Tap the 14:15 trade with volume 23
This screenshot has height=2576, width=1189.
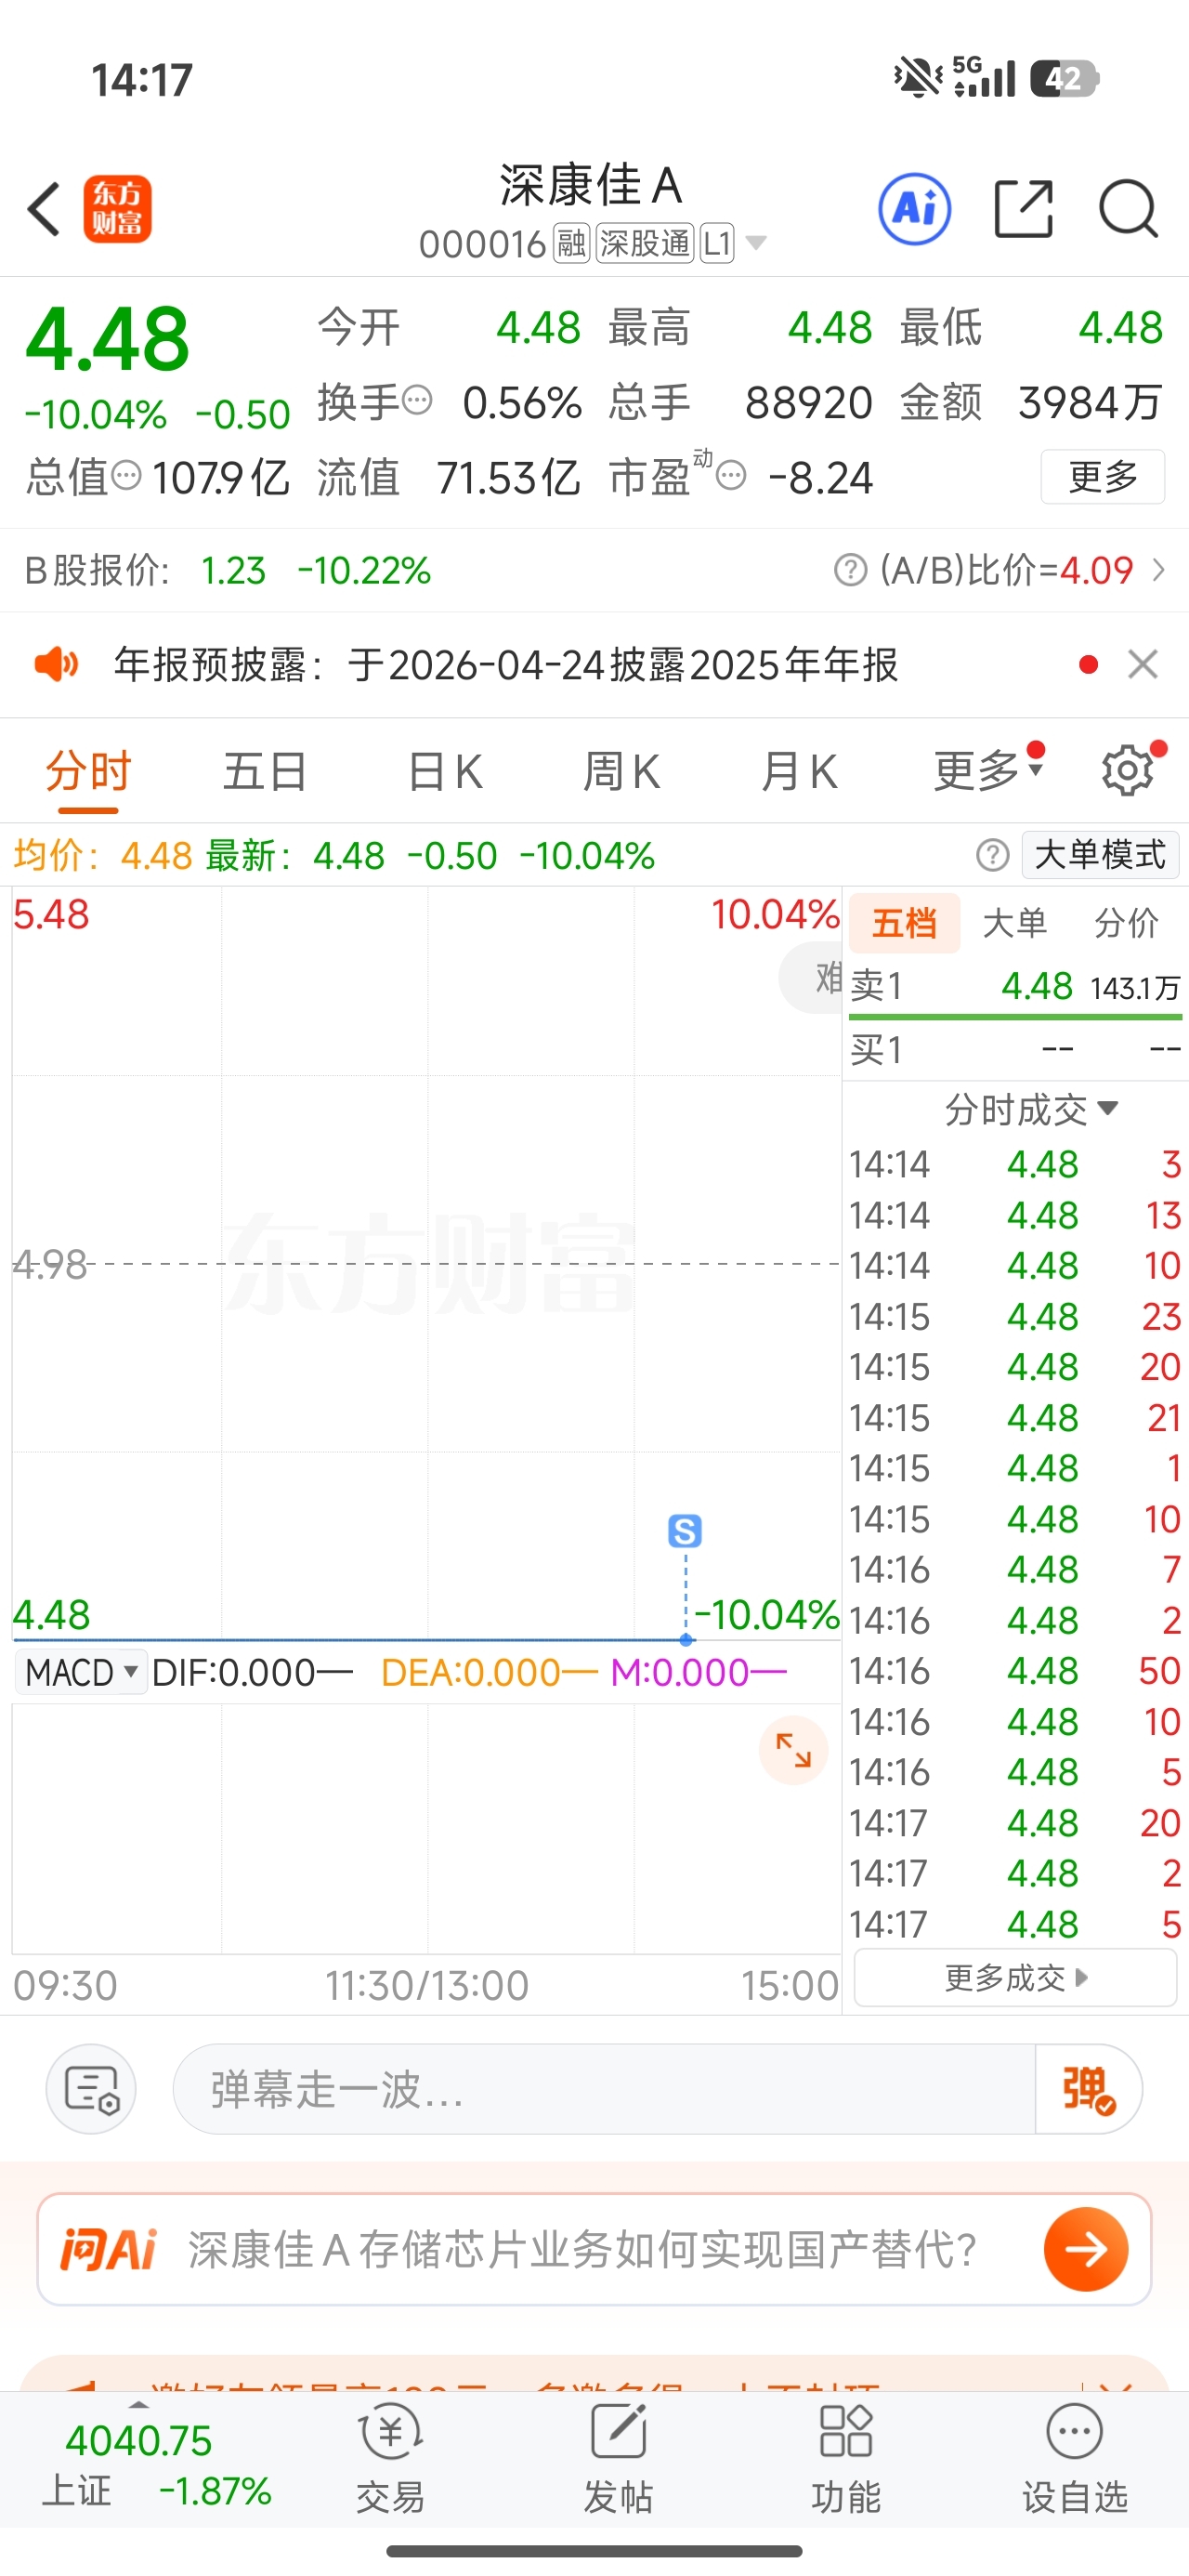[x=1015, y=1316]
